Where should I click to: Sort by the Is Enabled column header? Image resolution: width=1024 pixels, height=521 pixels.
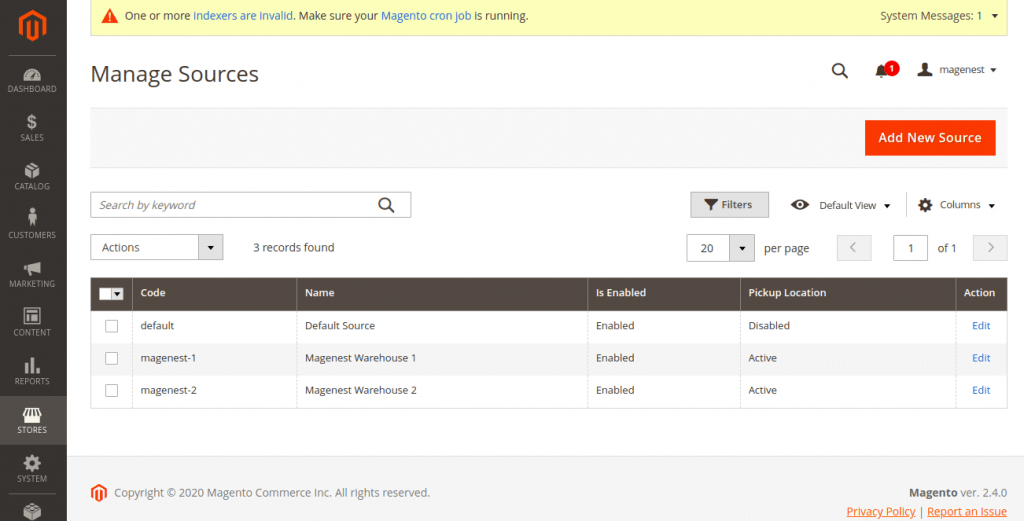[664, 293]
